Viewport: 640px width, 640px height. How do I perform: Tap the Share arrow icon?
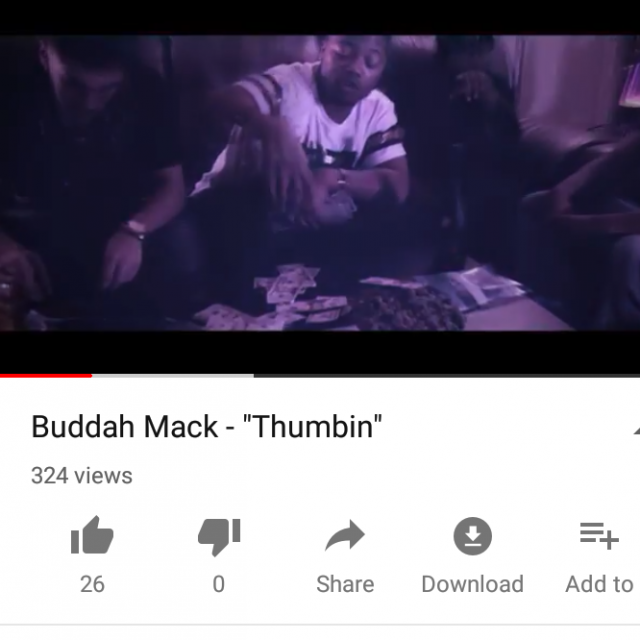pyautogui.click(x=345, y=536)
